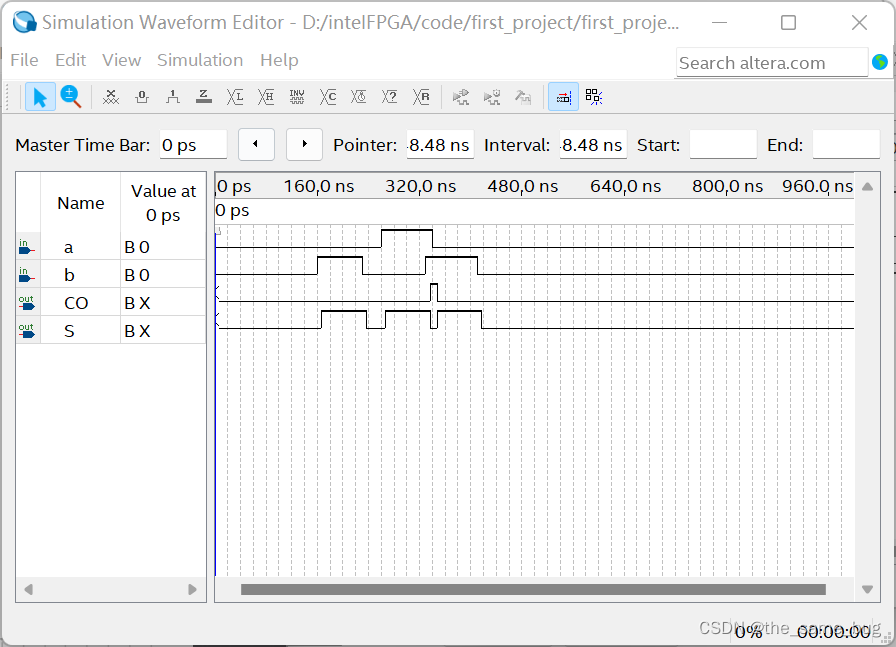The image size is (896, 647).
Task: Apply Random Values (XR) icon
Action: point(421,97)
